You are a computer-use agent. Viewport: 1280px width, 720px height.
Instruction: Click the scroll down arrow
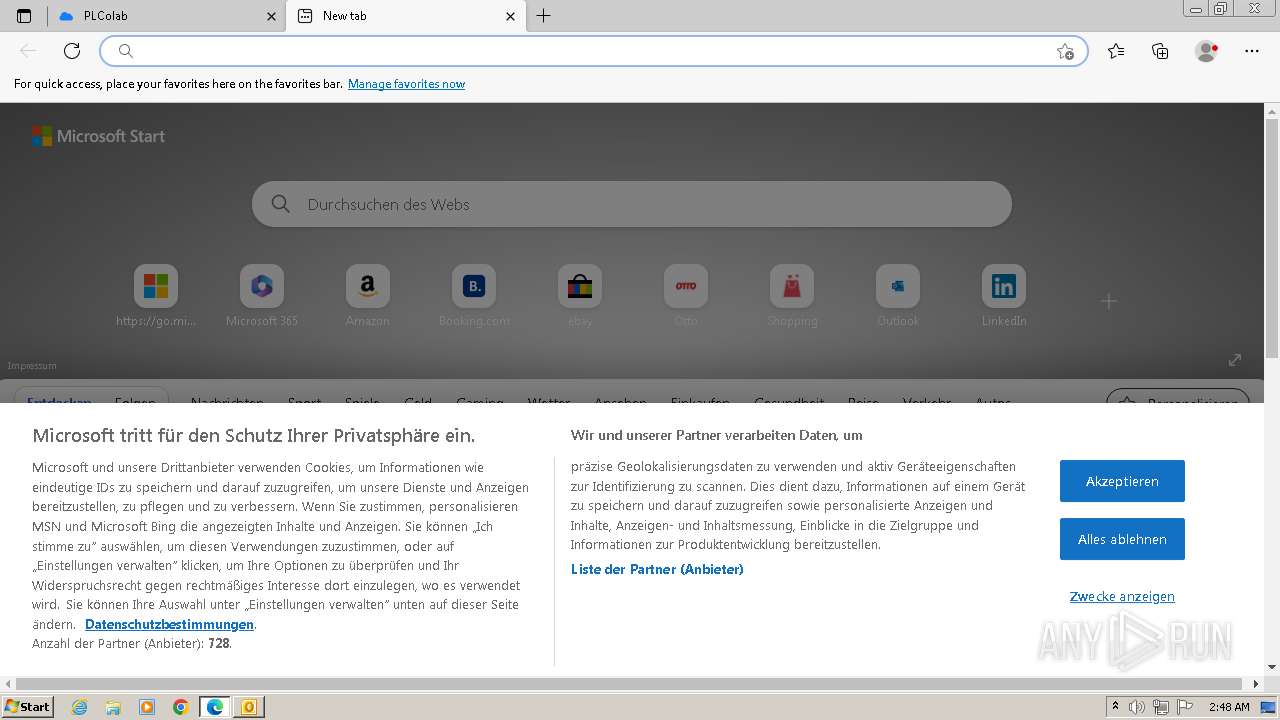pyautogui.click(x=1272, y=667)
